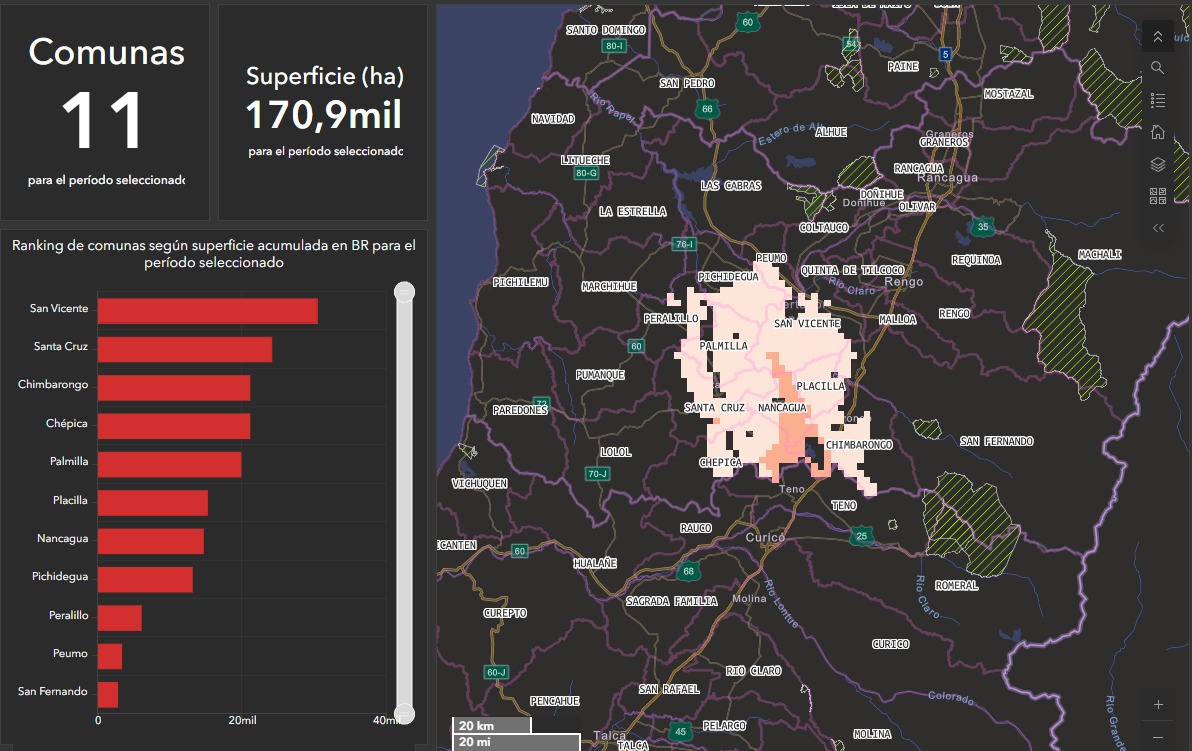Zoom out on the map
1192x751 pixels.
click(1158, 737)
